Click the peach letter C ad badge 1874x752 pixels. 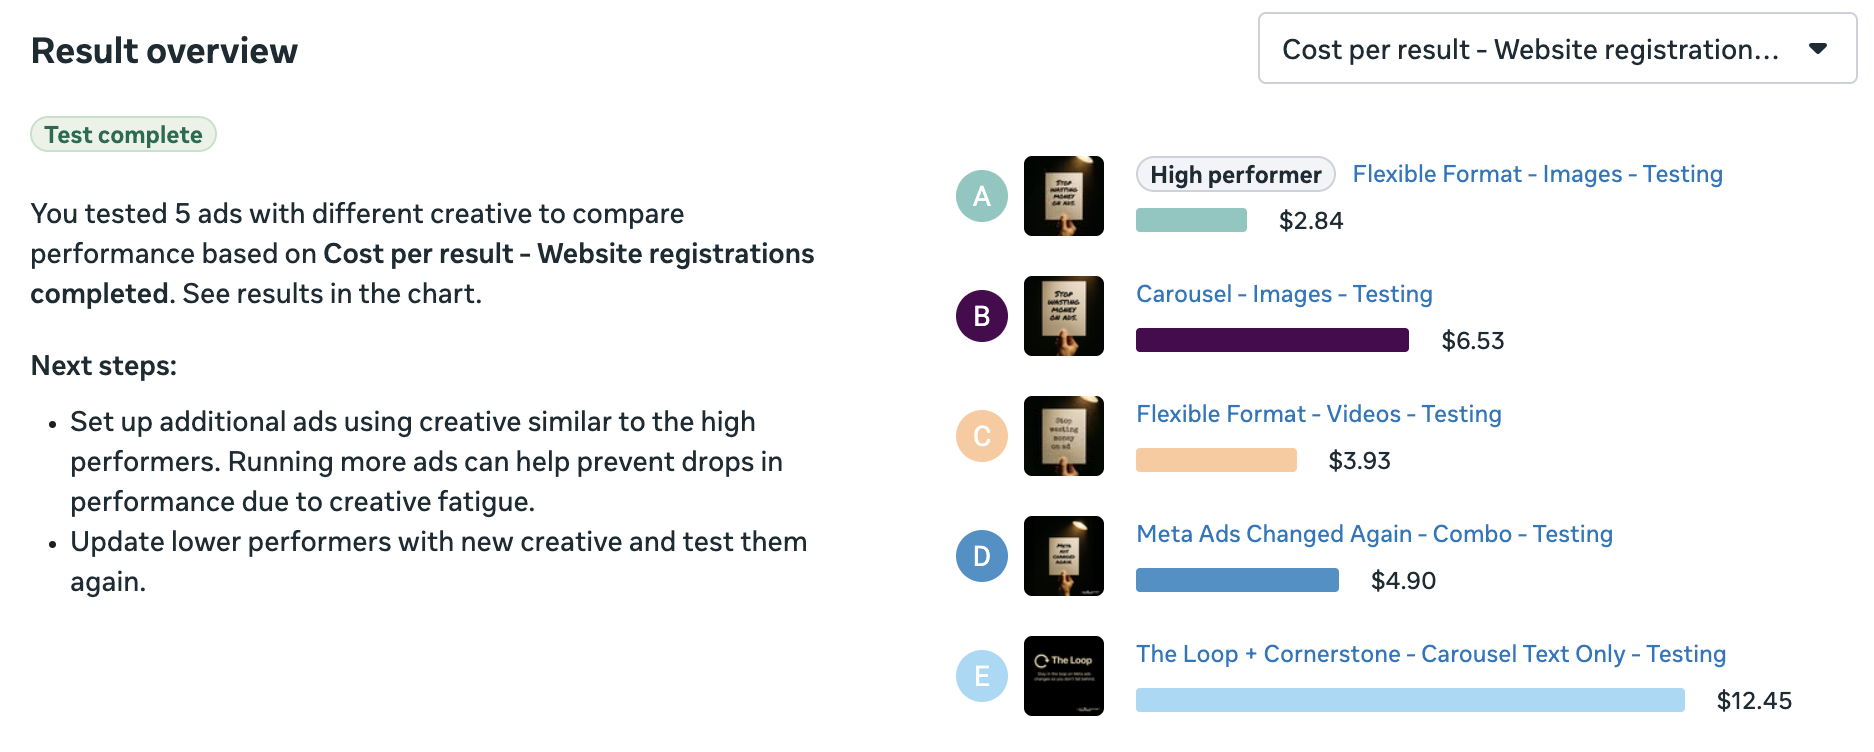tap(981, 436)
